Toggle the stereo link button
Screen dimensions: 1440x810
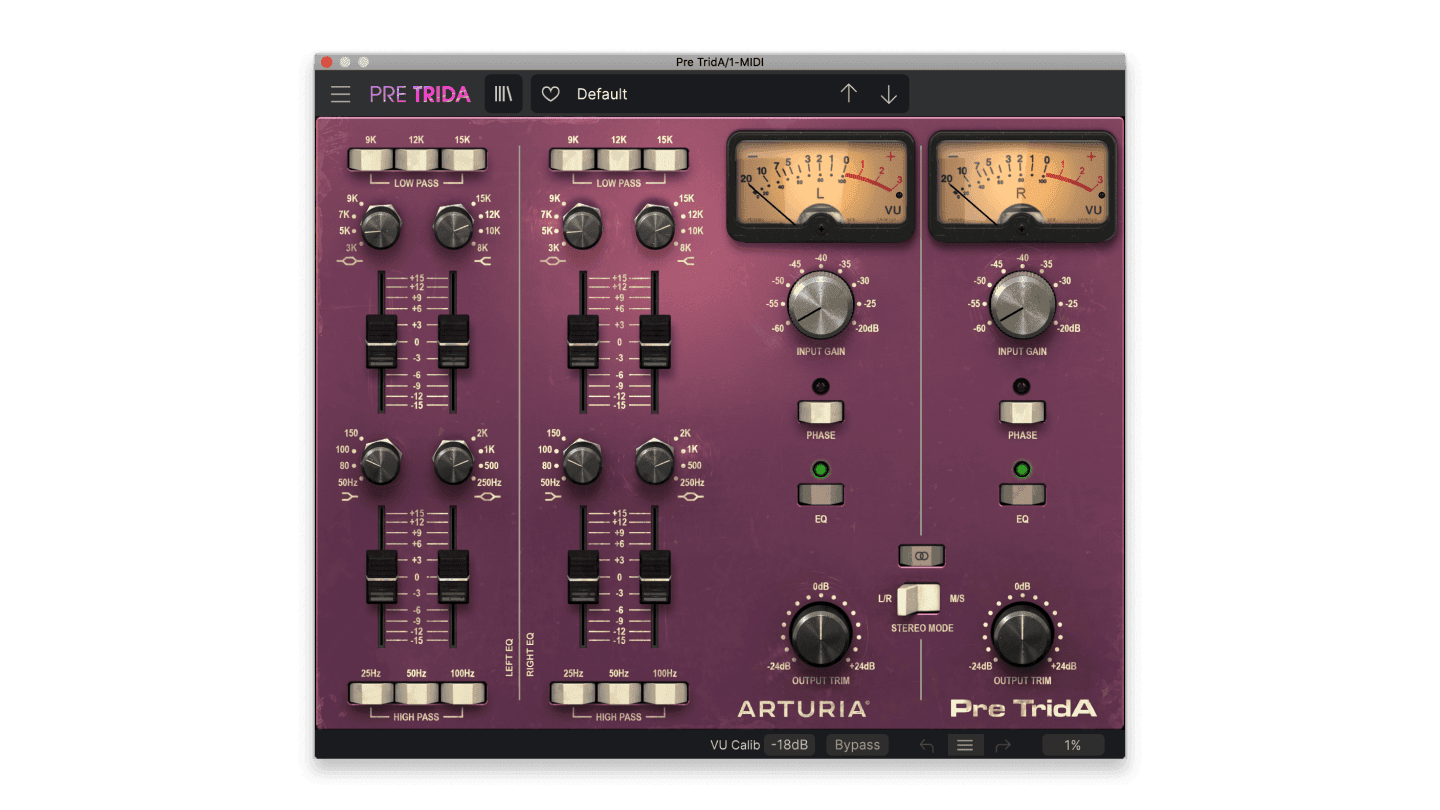(x=921, y=556)
